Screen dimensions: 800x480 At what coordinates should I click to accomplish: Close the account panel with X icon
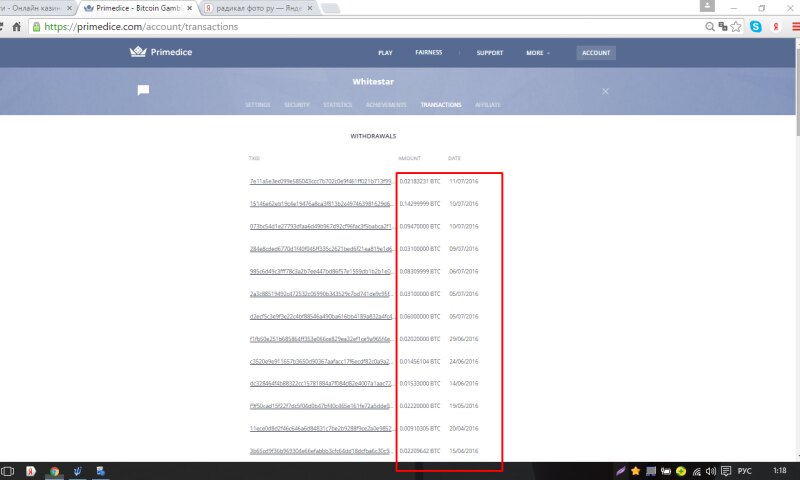605,91
